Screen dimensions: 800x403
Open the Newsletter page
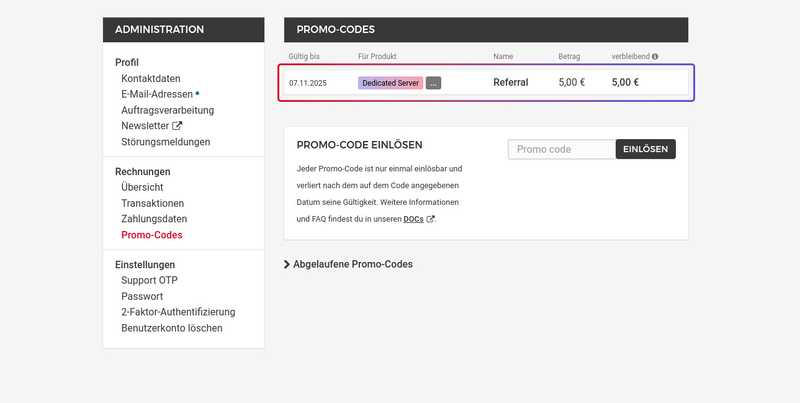(145, 126)
